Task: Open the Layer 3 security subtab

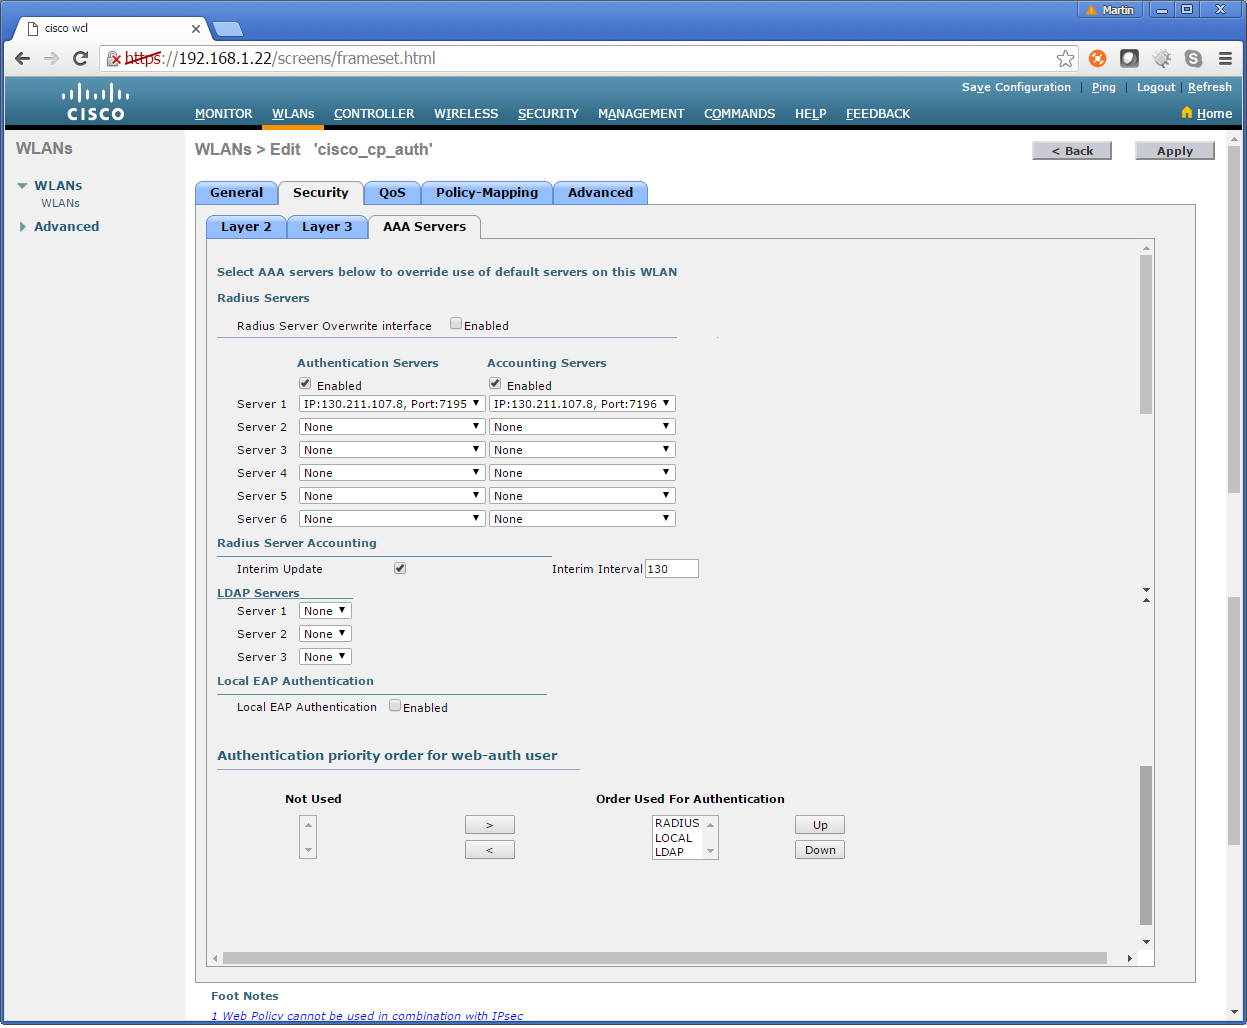Action: pos(327,227)
